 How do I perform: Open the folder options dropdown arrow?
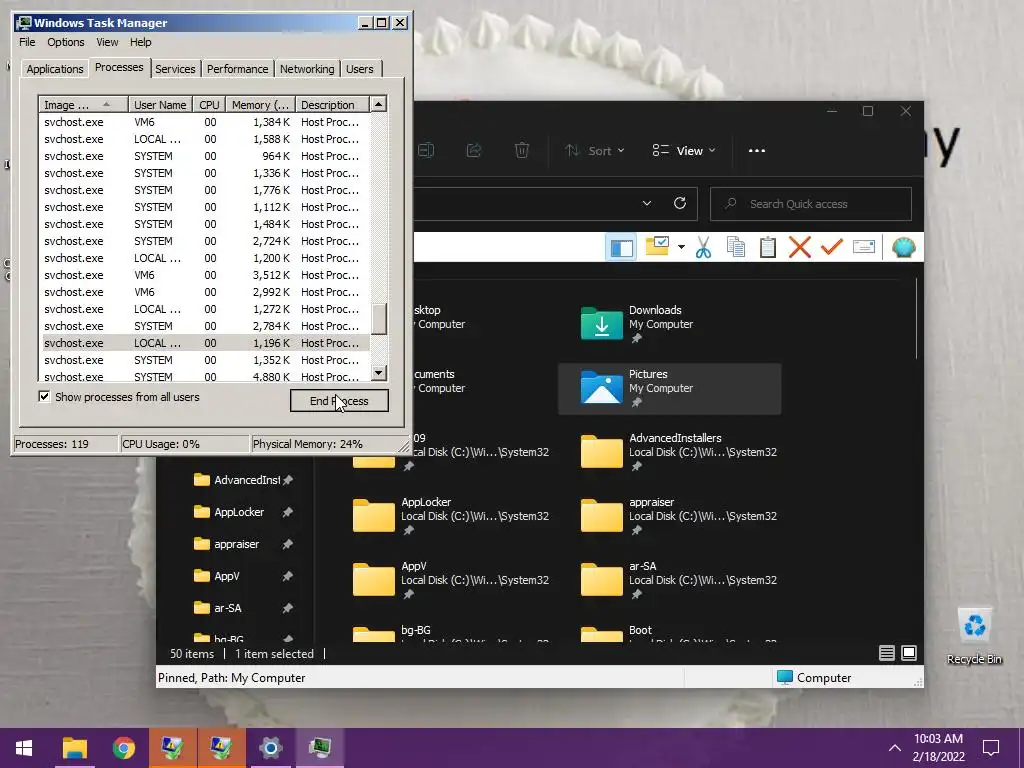(681, 247)
